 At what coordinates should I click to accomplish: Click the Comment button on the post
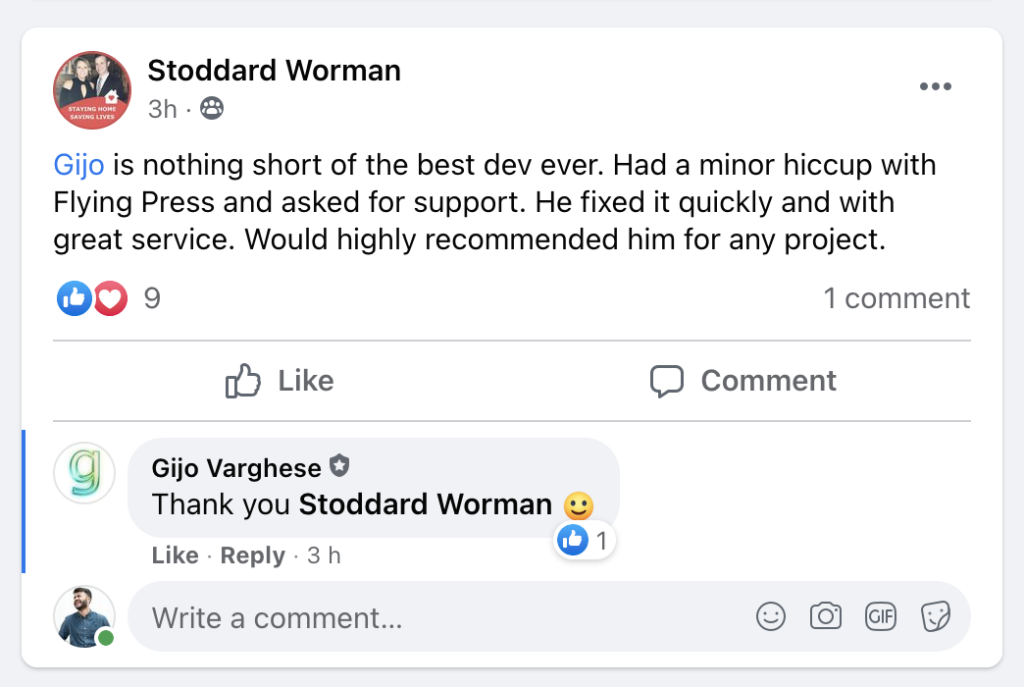tap(743, 381)
